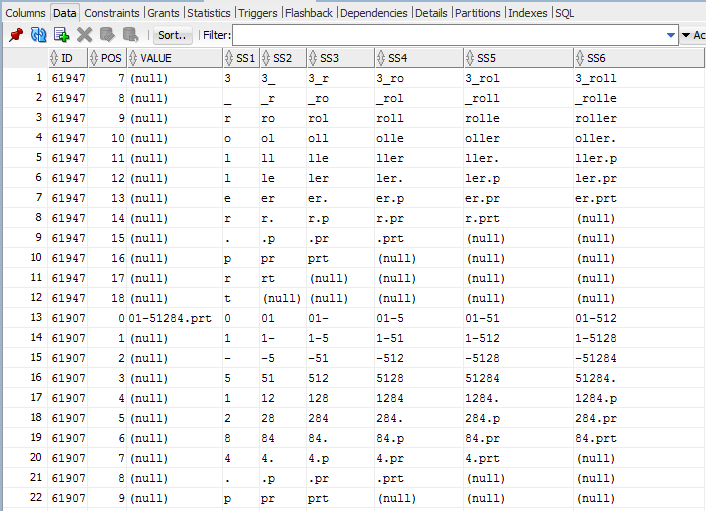Open the Filter history dropdown arrow

[x=671, y=35]
